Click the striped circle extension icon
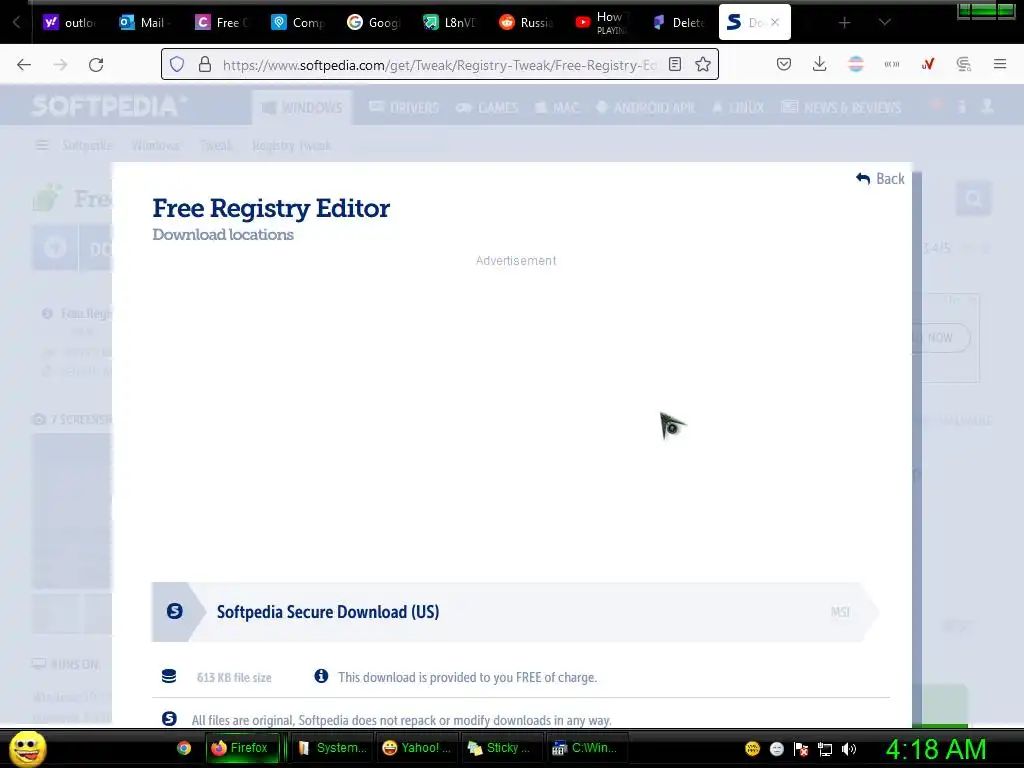Screen dimensions: 1024x768 [x=856, y=64]
